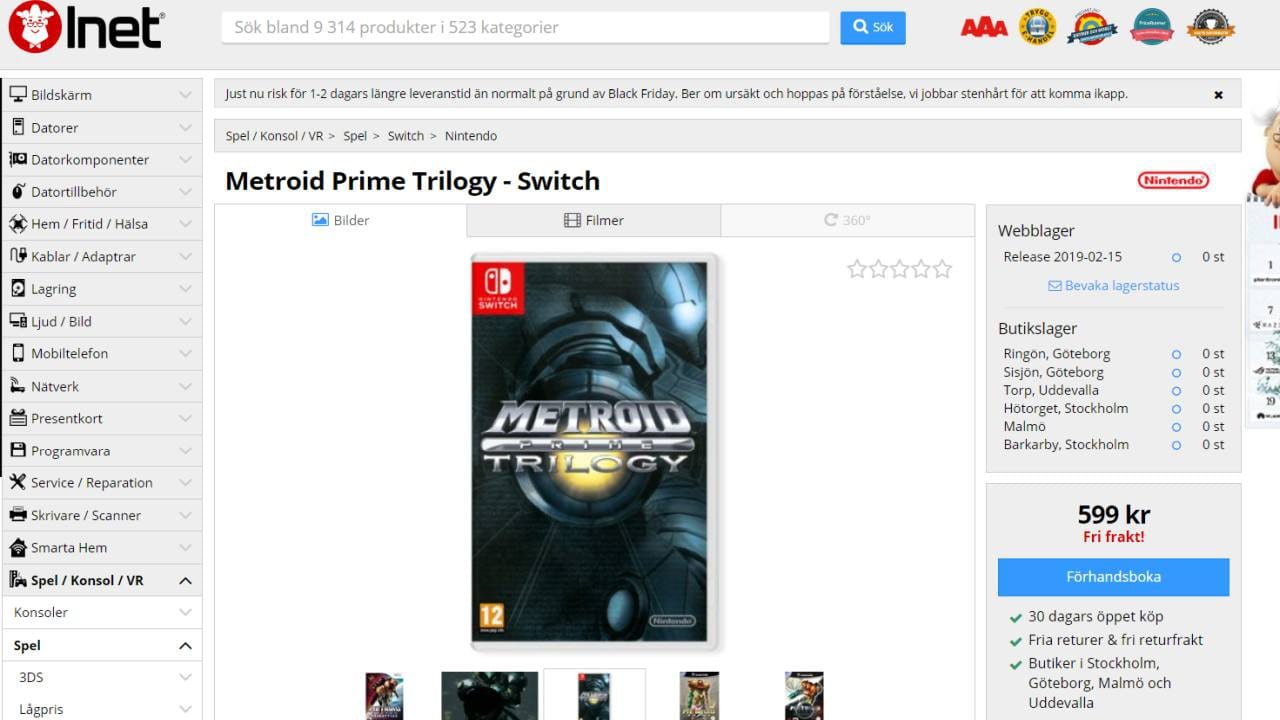Viewport: 1280px width, 720px height.
Task: Click the Smarta Hem house icon
Action: click(x=18, y=547)
